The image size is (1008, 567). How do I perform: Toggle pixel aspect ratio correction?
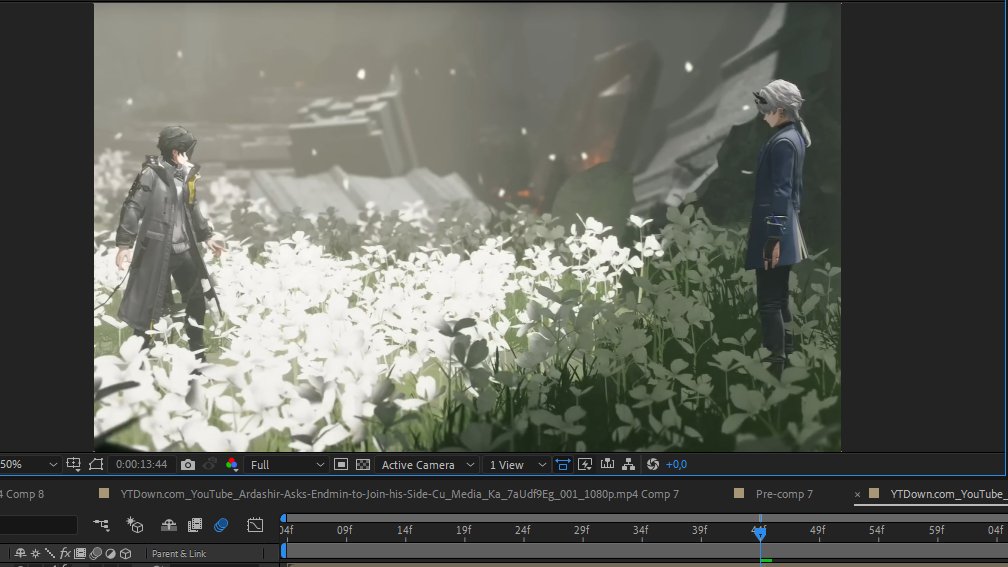coord(562,464)
